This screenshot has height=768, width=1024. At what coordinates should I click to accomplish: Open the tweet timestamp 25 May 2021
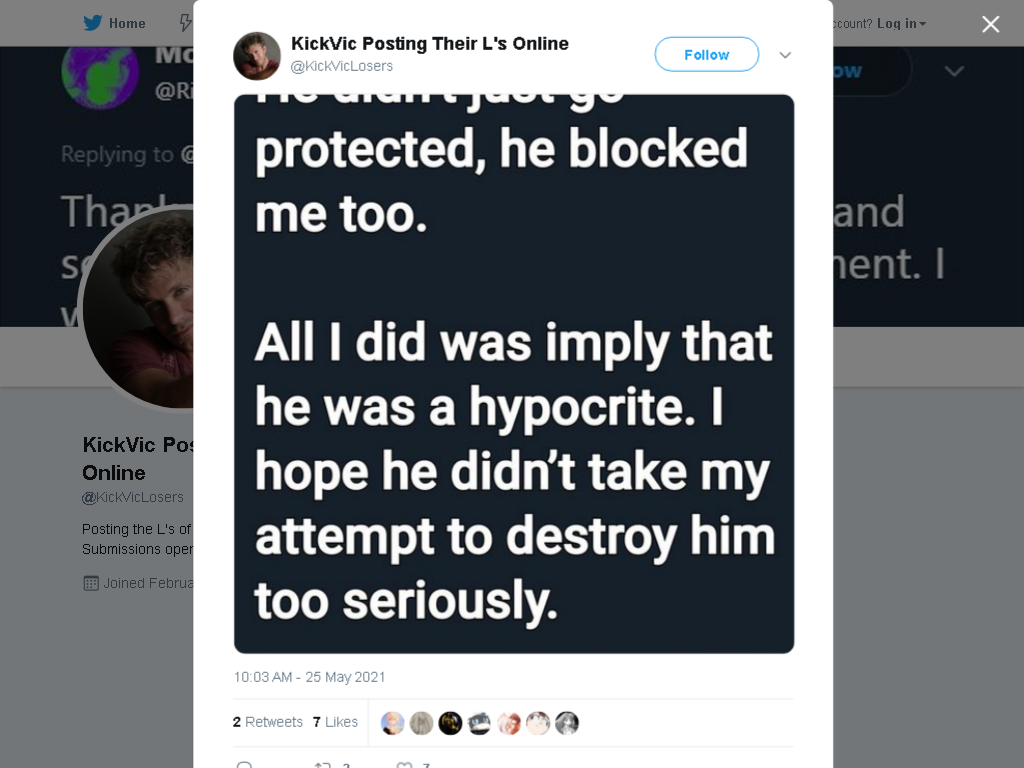coord(310,677)
